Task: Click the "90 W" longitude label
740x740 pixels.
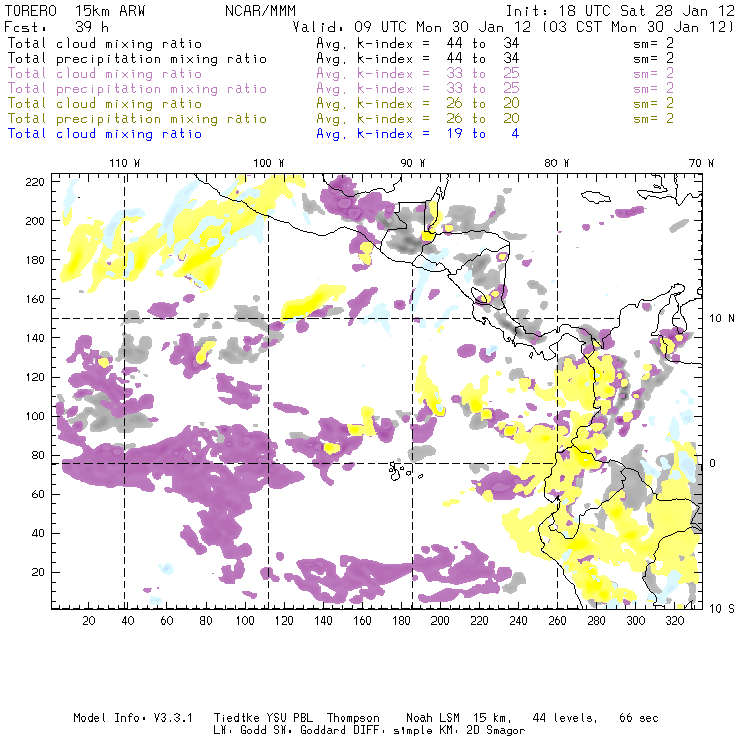Action: click(413, 163)
